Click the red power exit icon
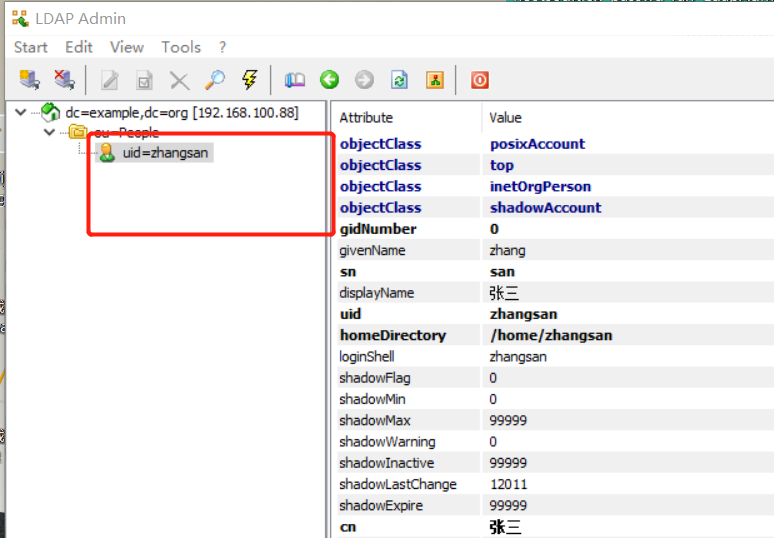The height and width of the screenshot is (538, 774). (x=480, y=80)
